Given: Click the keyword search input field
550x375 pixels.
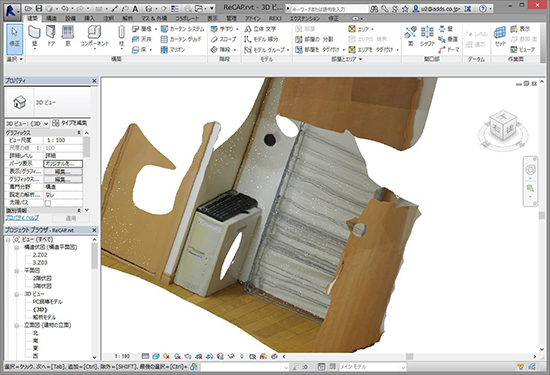Looking at the screenshot, I should tap(329, 9).
